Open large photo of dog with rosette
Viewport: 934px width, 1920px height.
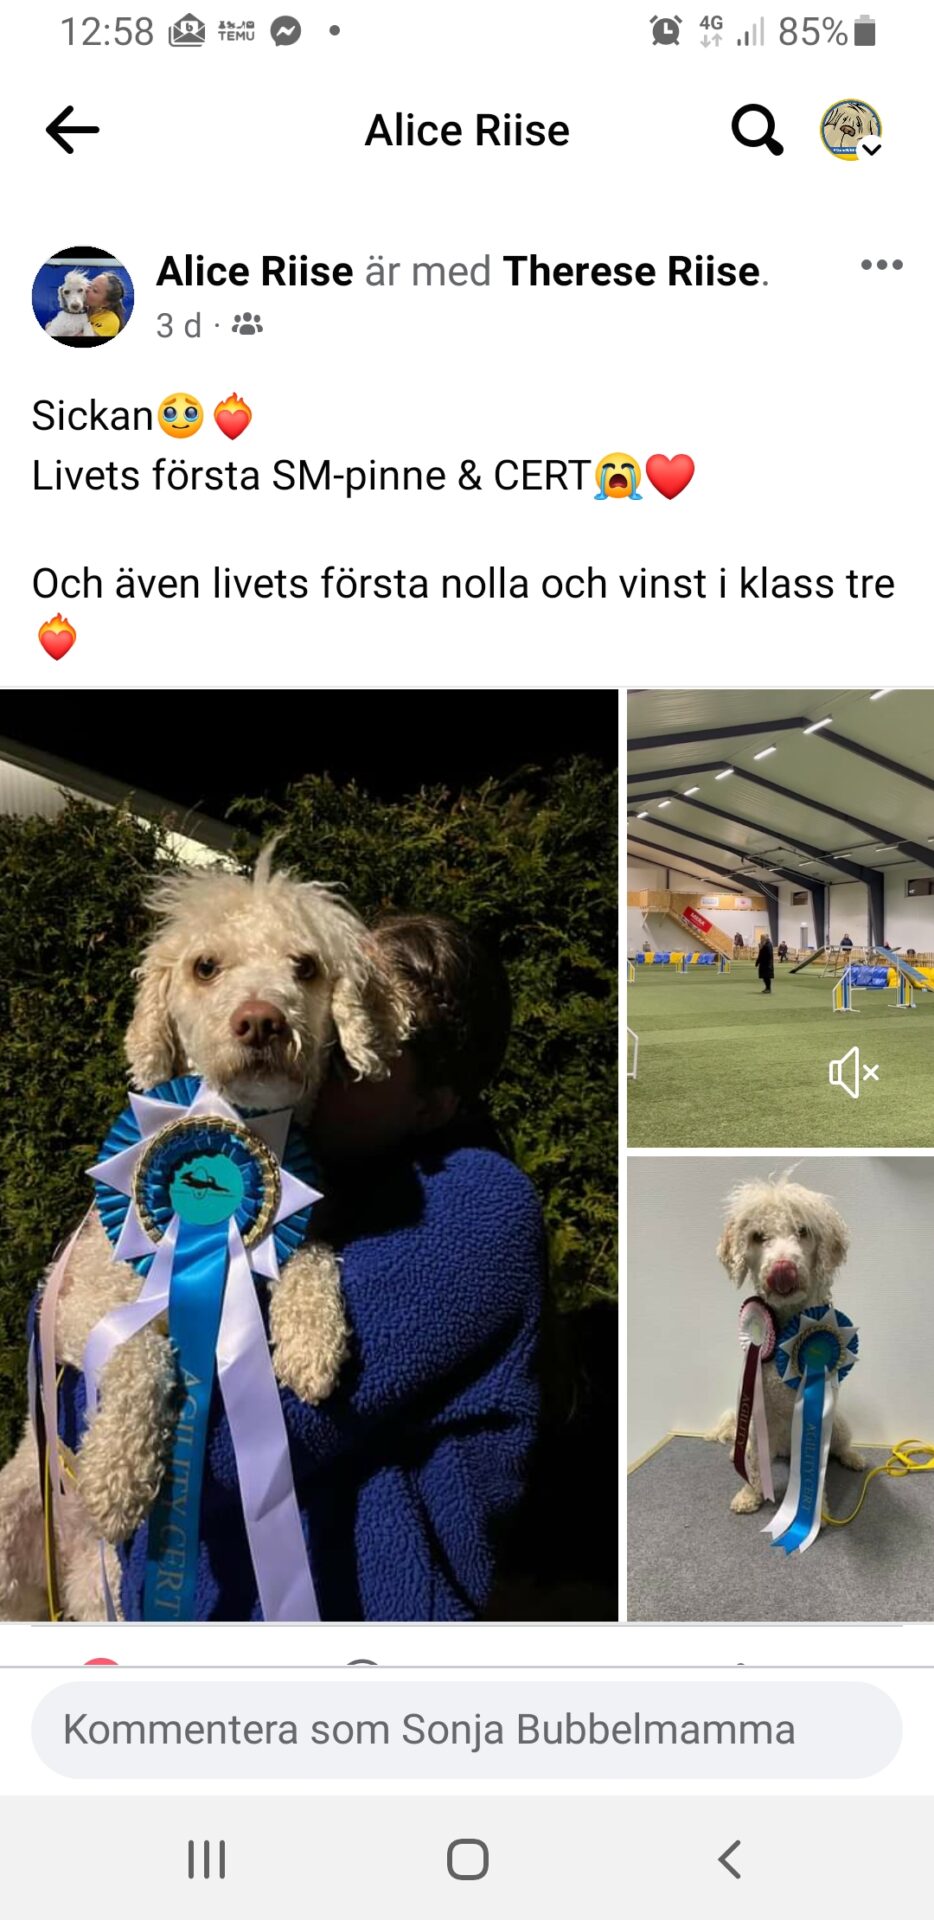pos(309,1155)
